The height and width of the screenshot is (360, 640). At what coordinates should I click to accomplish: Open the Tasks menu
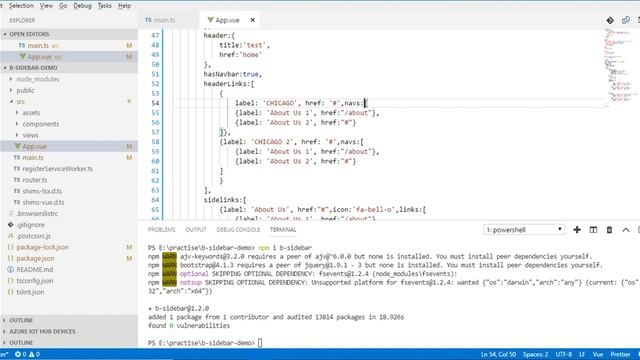(x=104, y=6)
